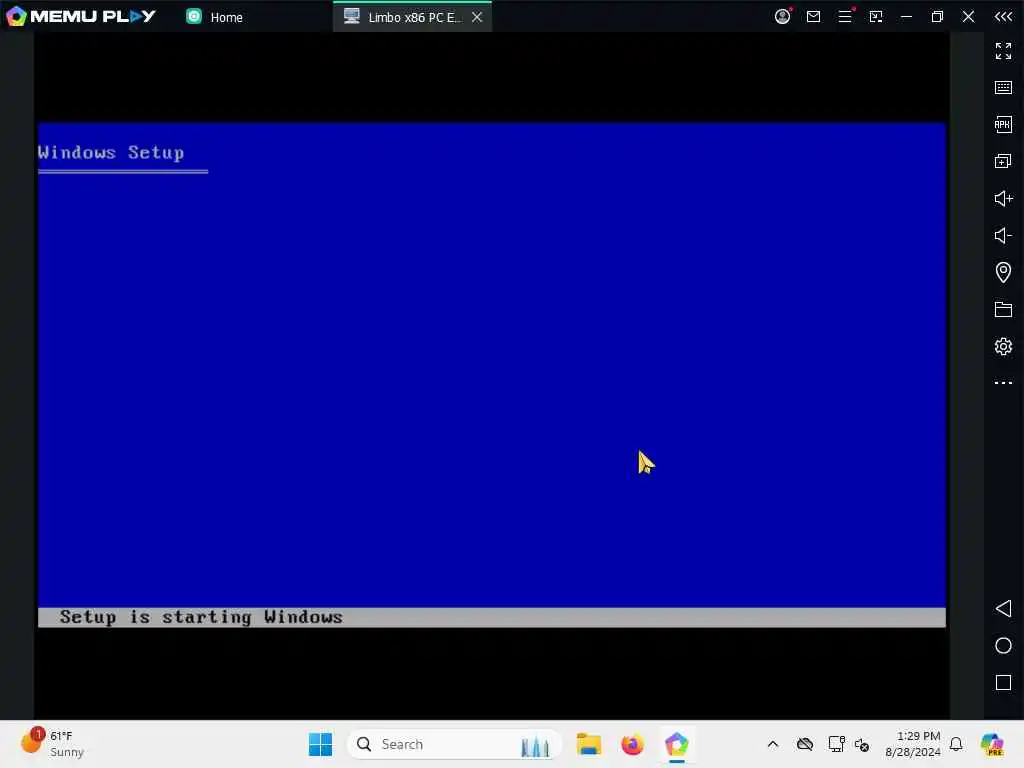Open the notifications bell
Screen dimensions: 1024x768
coord(956,744)
